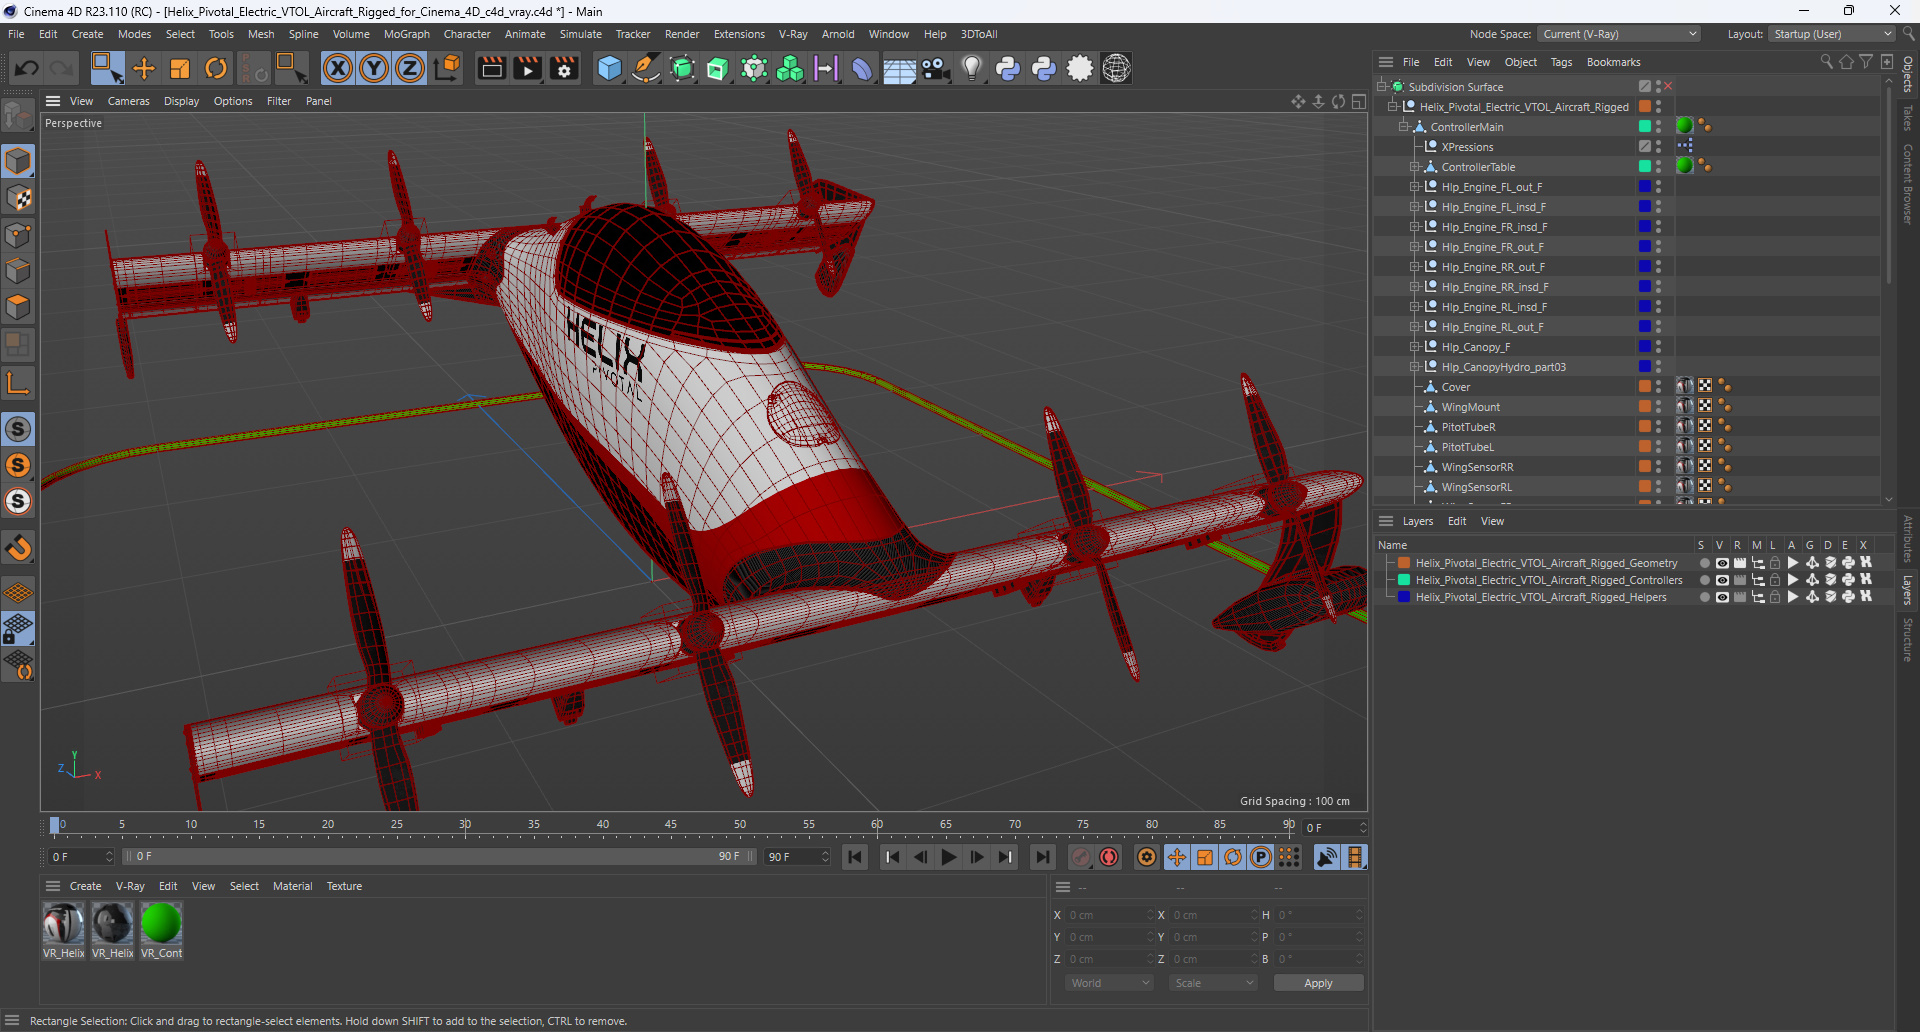Screen dimensions: 1920x1032
Task: Open World coordinate system dropdown
Action: [x=1110, y=983]
